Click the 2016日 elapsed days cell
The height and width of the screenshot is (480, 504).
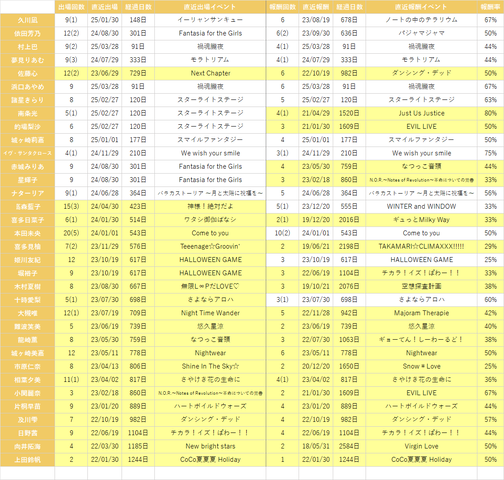349,220
